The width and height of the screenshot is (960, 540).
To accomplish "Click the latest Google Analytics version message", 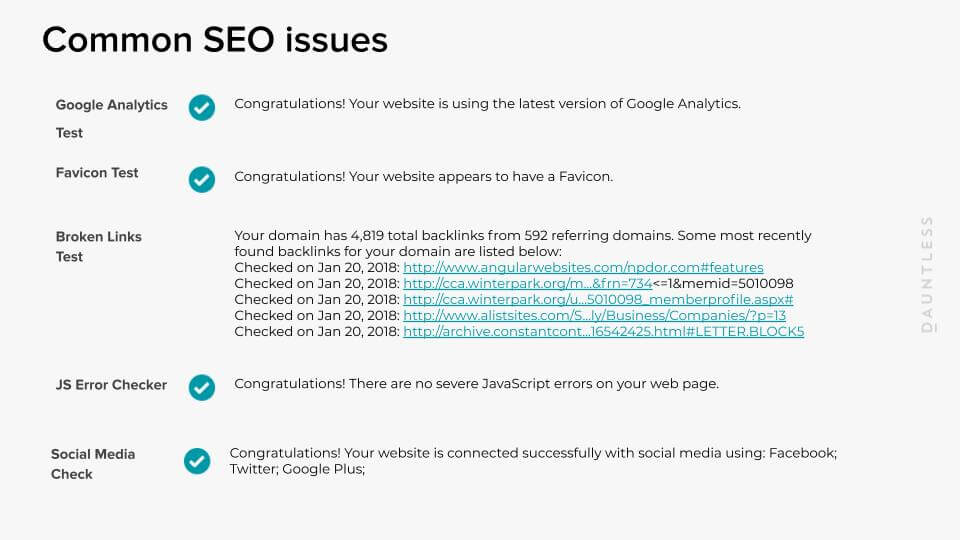I will click(487, 104).
